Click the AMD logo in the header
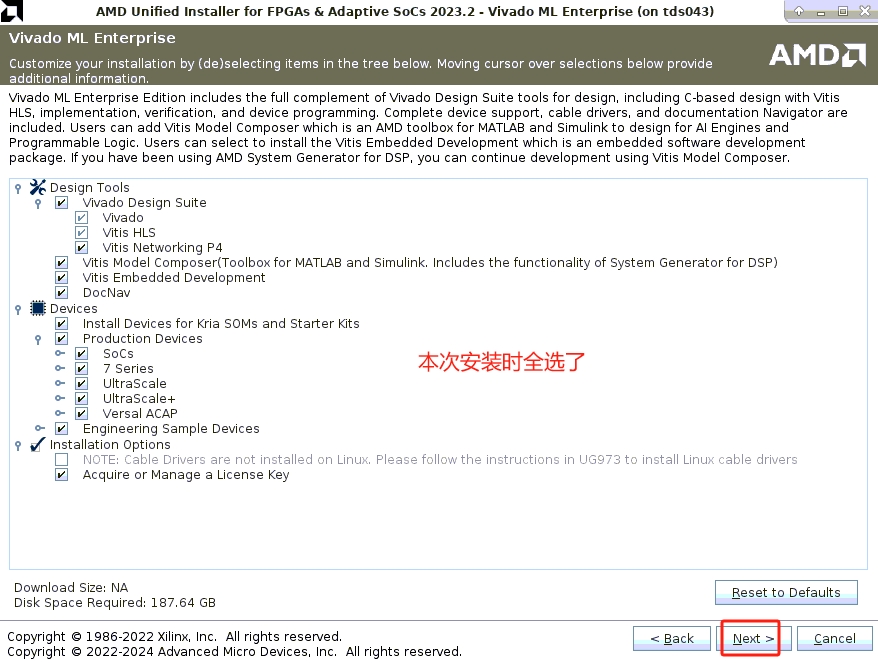The image size is (878, 663). point(817,55)
